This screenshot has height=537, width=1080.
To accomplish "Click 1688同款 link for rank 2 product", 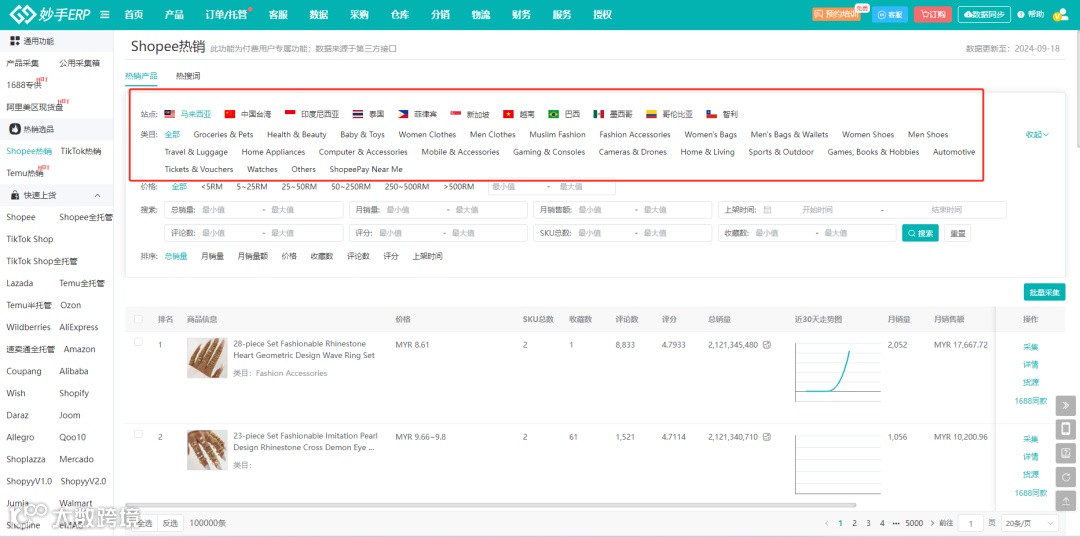I will click(x=1030, y=493).
